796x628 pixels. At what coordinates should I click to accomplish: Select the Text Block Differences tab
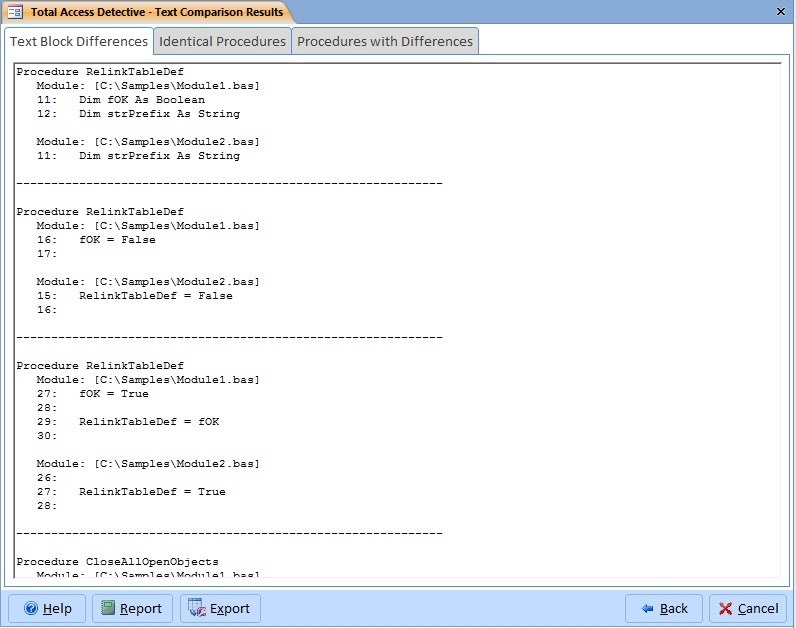tap(79, 41)
